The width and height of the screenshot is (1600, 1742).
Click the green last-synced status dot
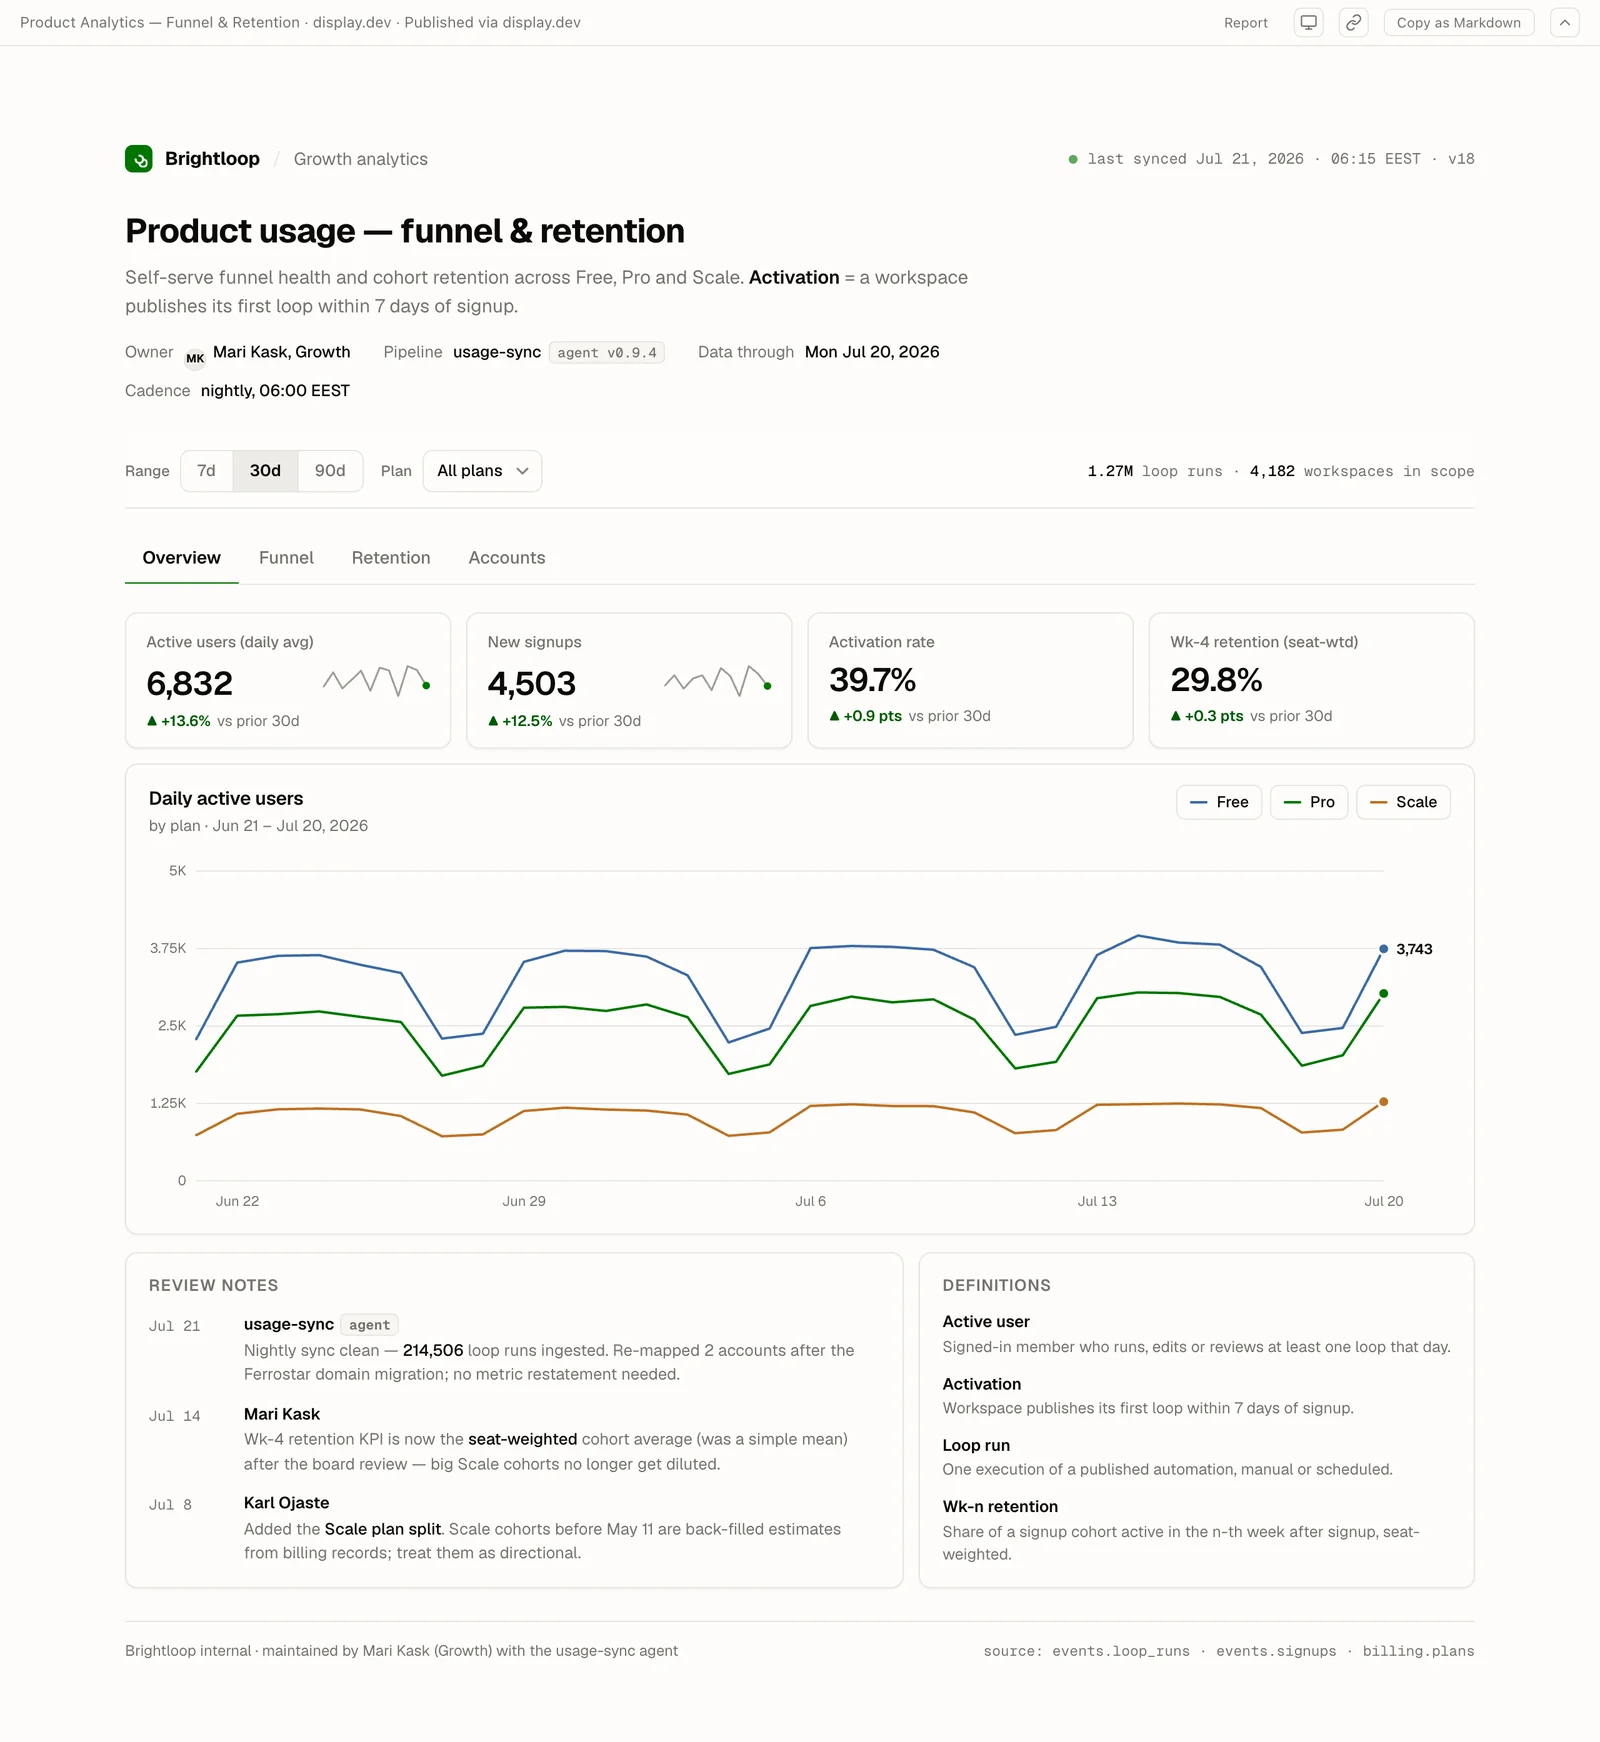pos(1073,159)
